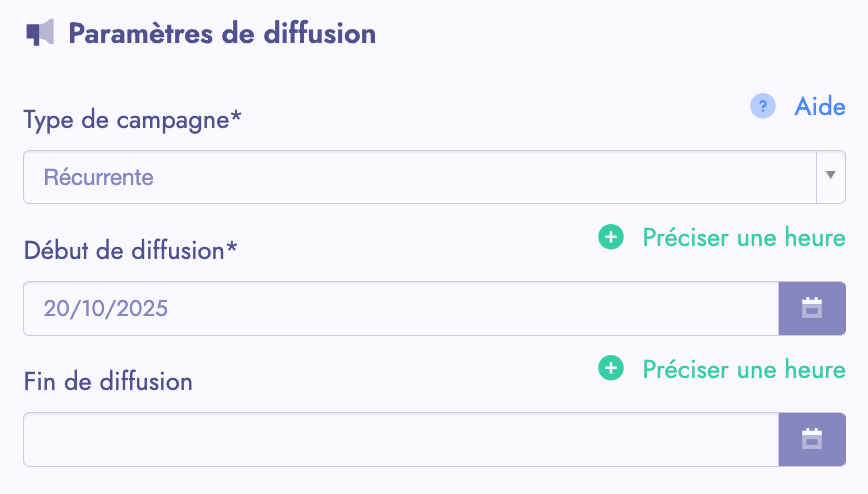Viewport: 868px width, 494px height.
Task: Open the Aide help link
Action: [820, 106]
